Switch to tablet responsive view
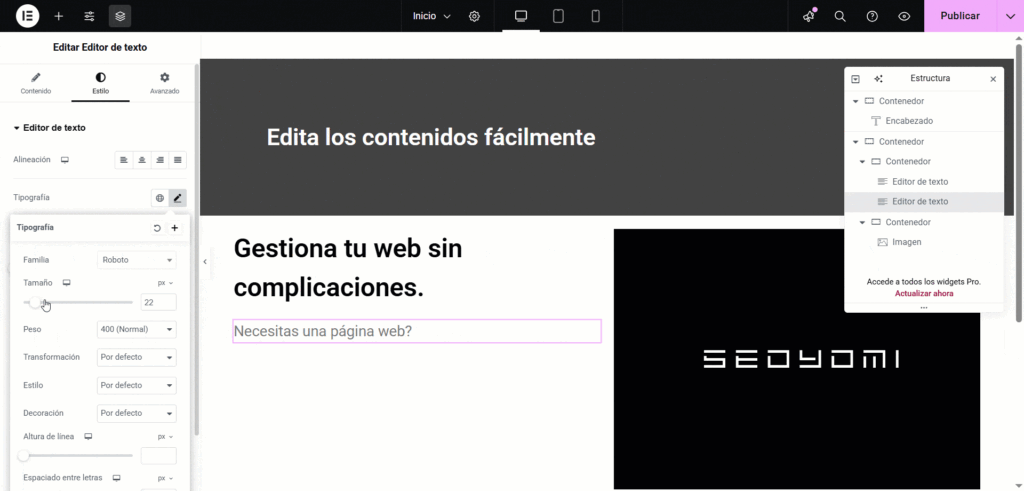The height and width of the screenshot is (491, 1024). pyautogui.click(x=559, y=16)
